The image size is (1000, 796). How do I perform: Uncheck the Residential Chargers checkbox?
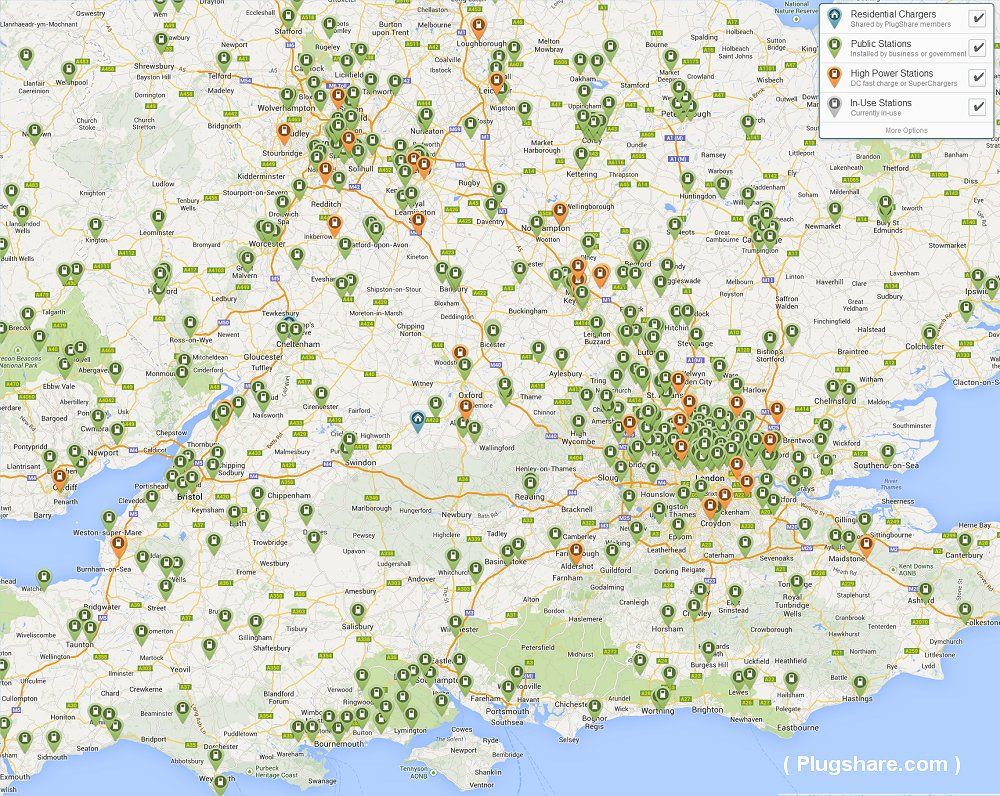(x=977, y=18)
